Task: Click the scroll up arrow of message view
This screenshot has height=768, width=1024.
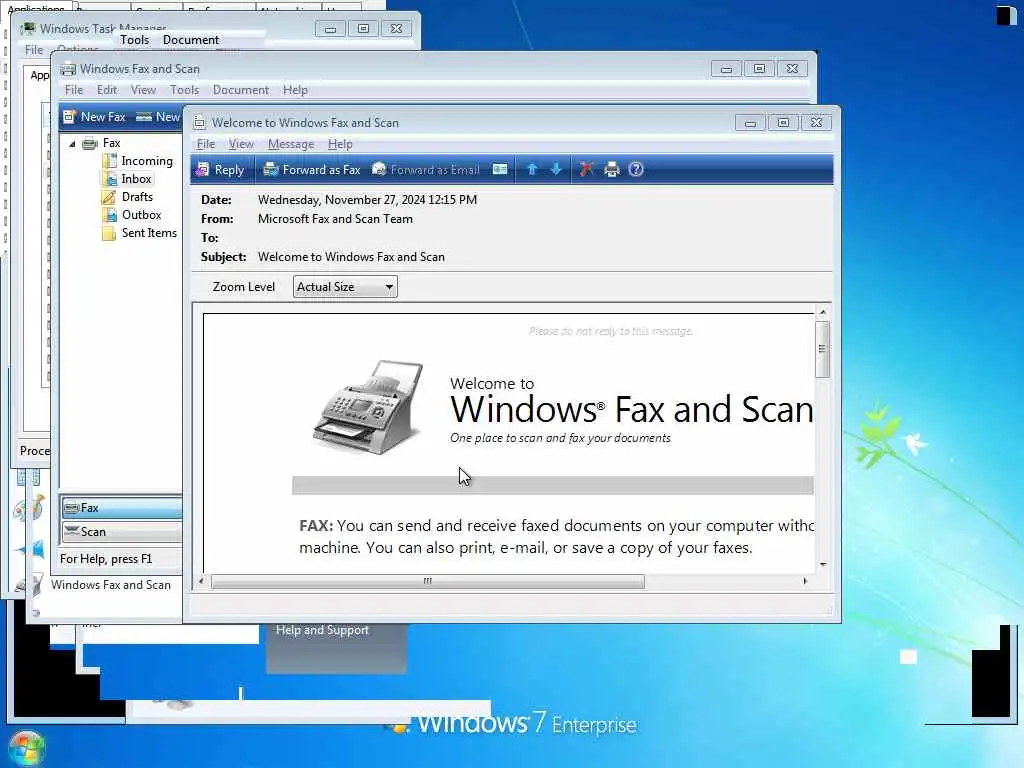Action: click(x=823, y=312)
